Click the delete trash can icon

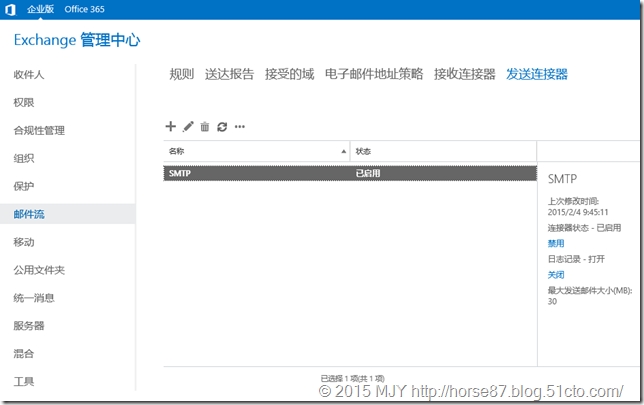[x=205, y=126]
